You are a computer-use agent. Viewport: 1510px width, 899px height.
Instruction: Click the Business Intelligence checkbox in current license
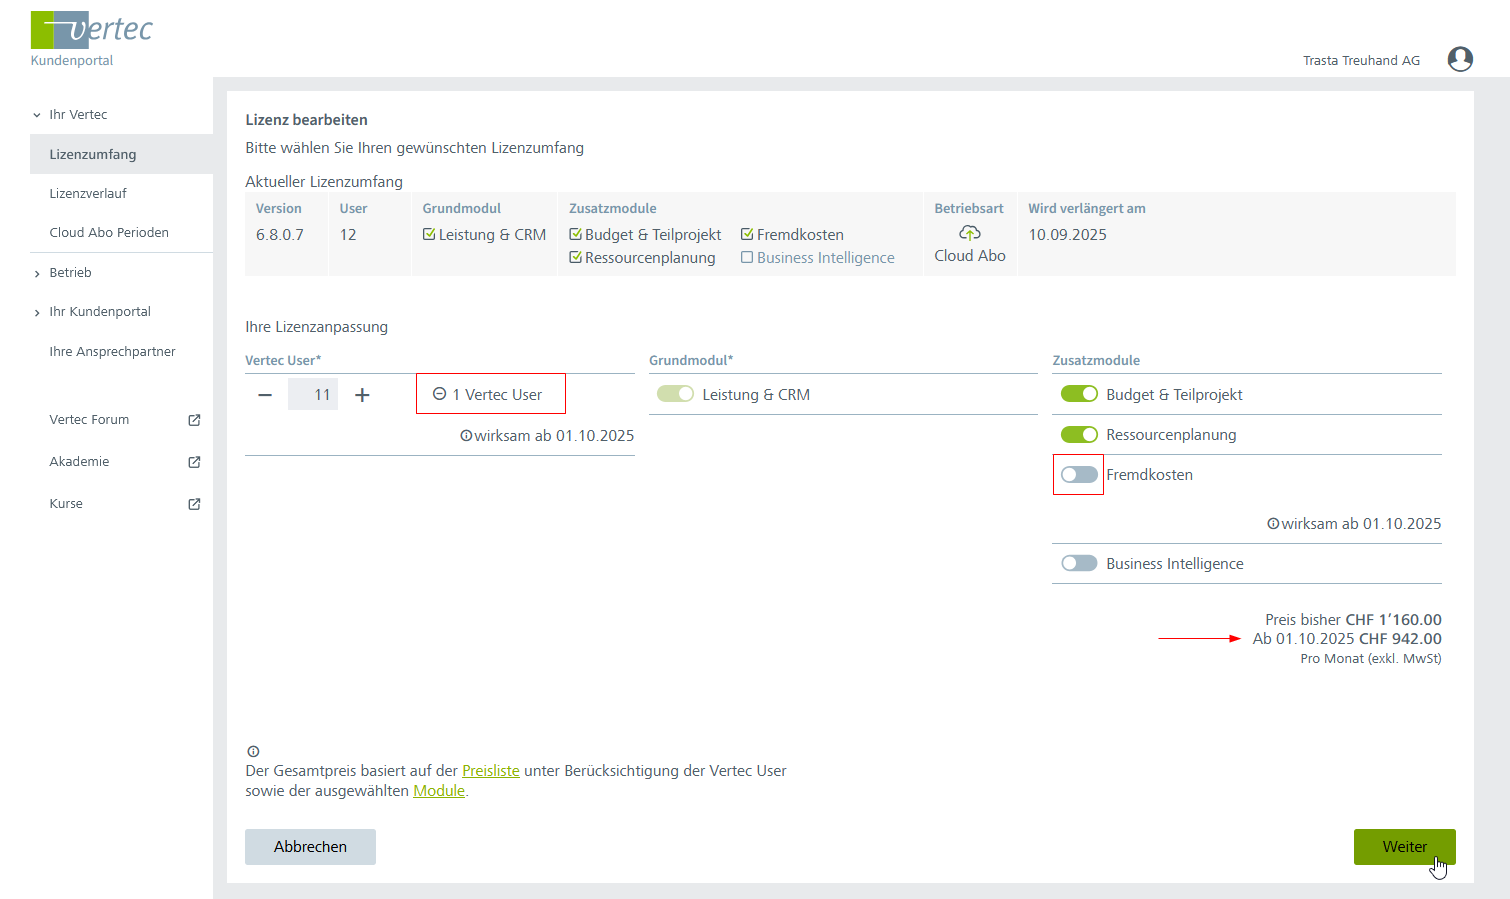[747, 257]
